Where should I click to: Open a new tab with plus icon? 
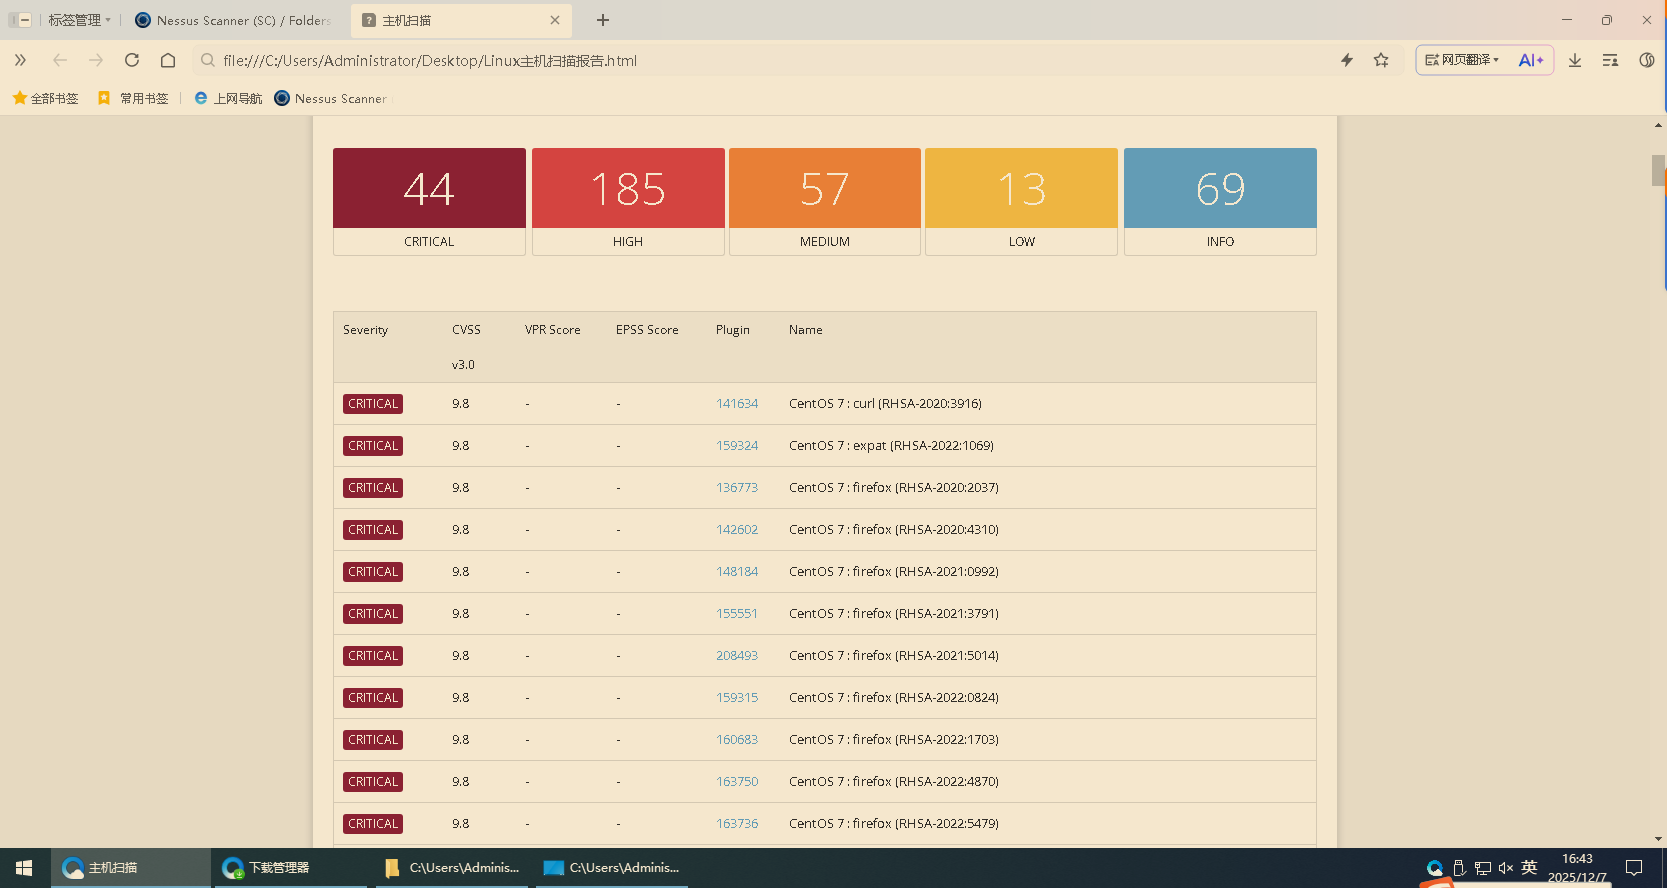click(x=603, y=20)
